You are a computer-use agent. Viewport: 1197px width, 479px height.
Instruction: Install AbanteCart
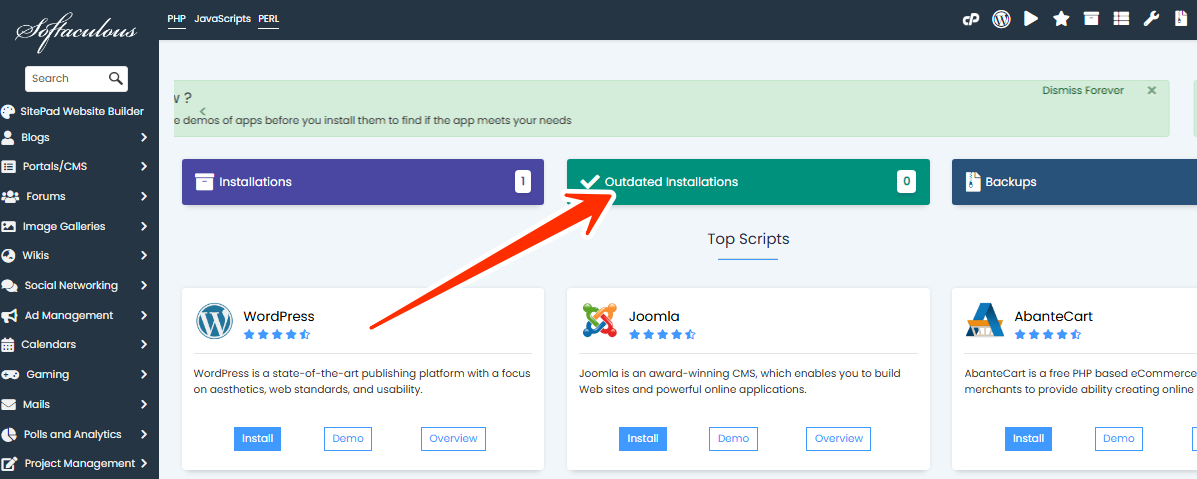1028,439
